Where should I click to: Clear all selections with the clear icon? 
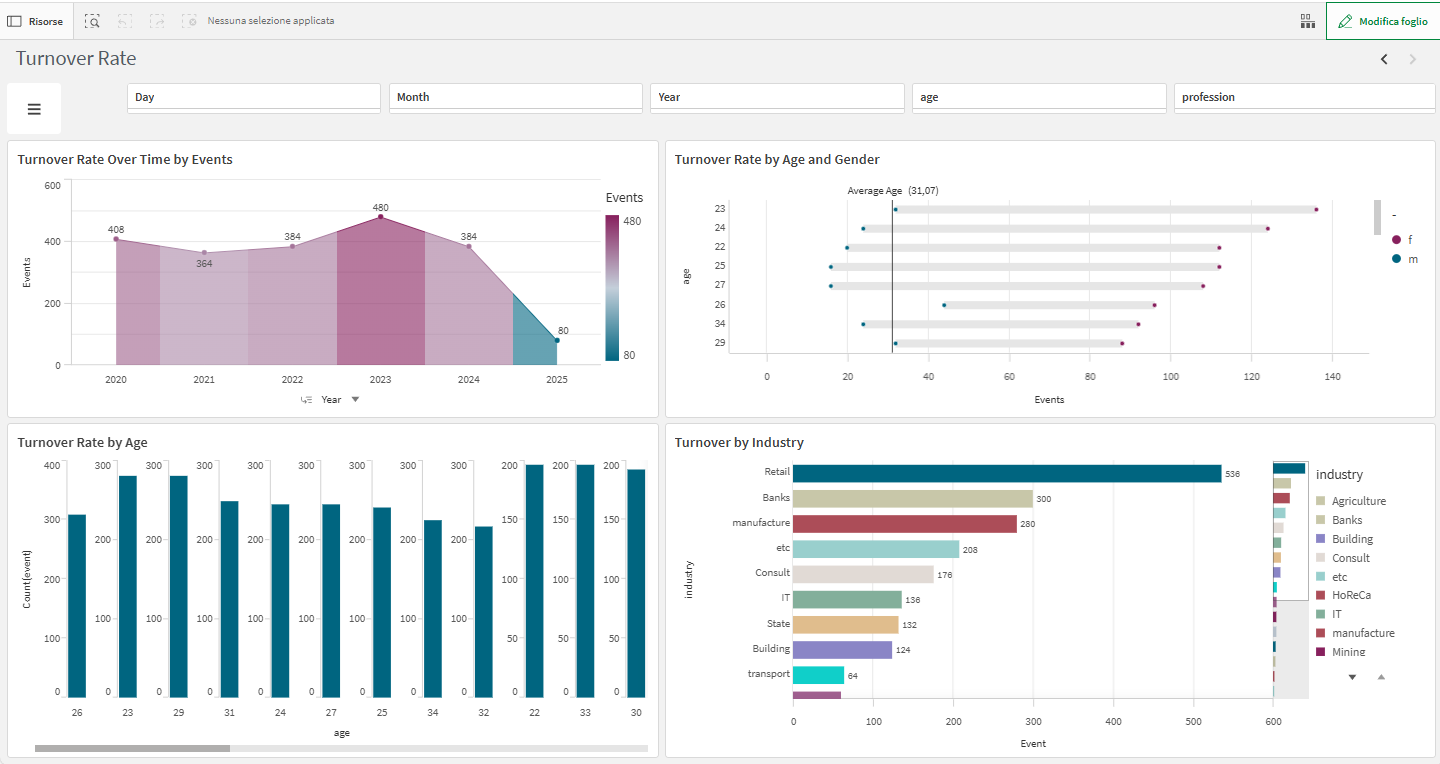190,21
